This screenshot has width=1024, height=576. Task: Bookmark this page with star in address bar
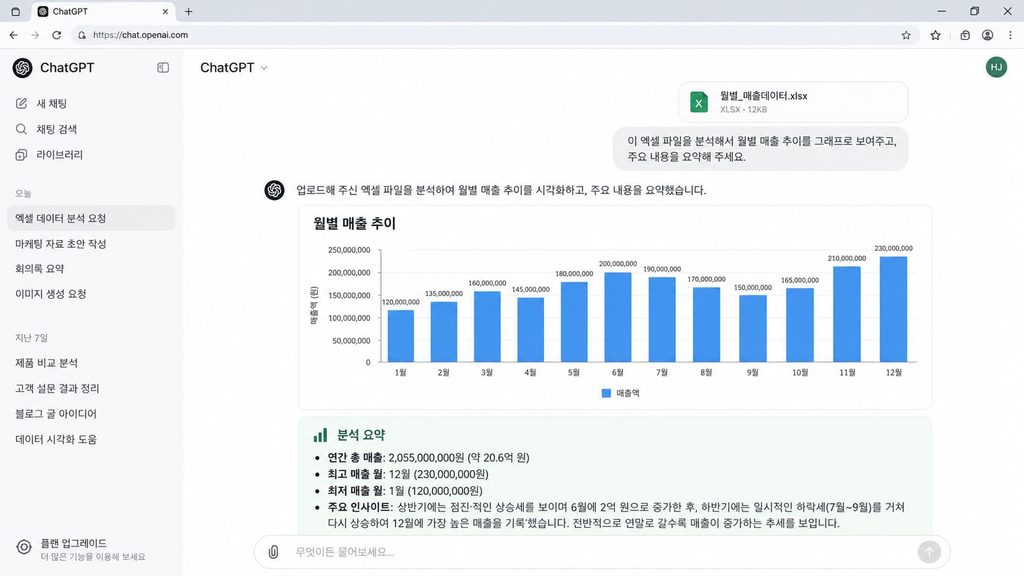[906, 35]
